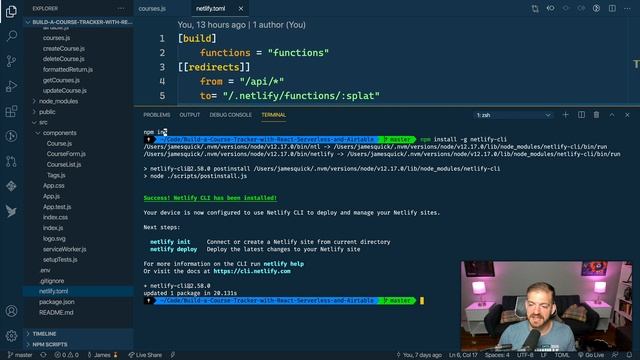Viewport: 640px width, 360px height.
Task: Expand the TIMELINE section
Action: 44,334
